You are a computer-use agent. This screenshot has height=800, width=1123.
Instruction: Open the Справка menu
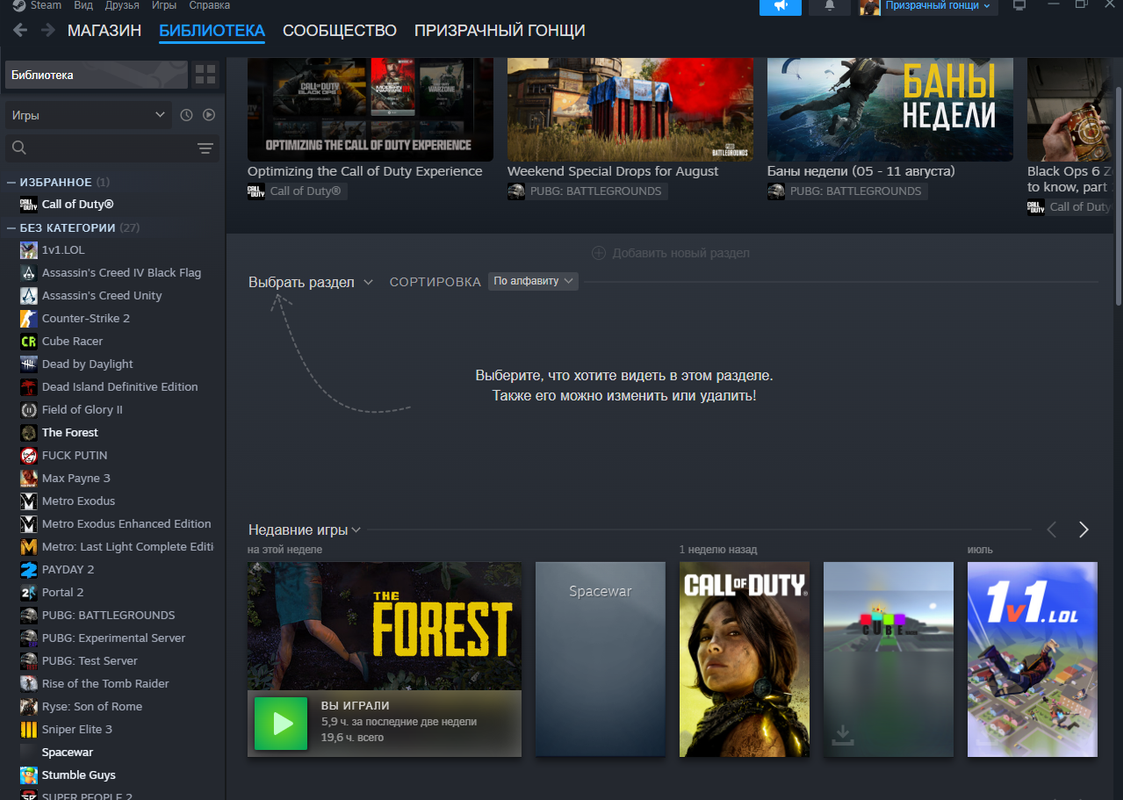209,5
